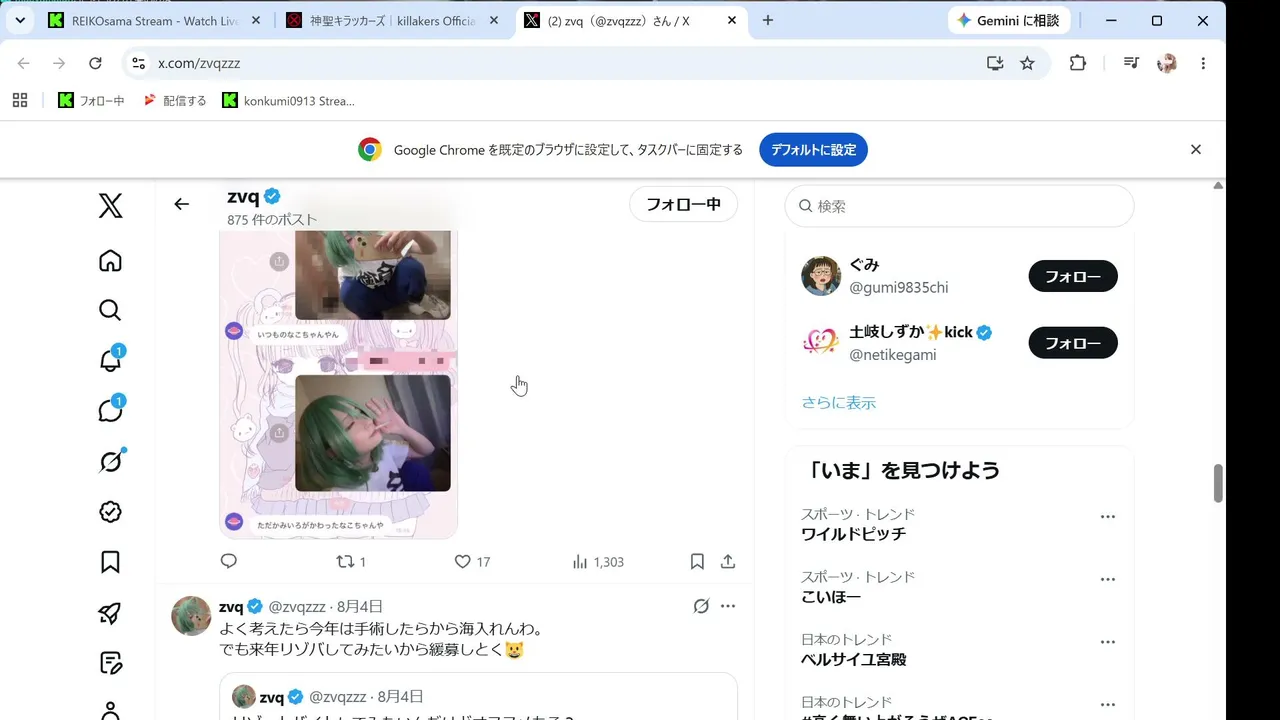Open a new browser tab
The height and width of the screenshot is (720, 1280).
coord(767,21)
